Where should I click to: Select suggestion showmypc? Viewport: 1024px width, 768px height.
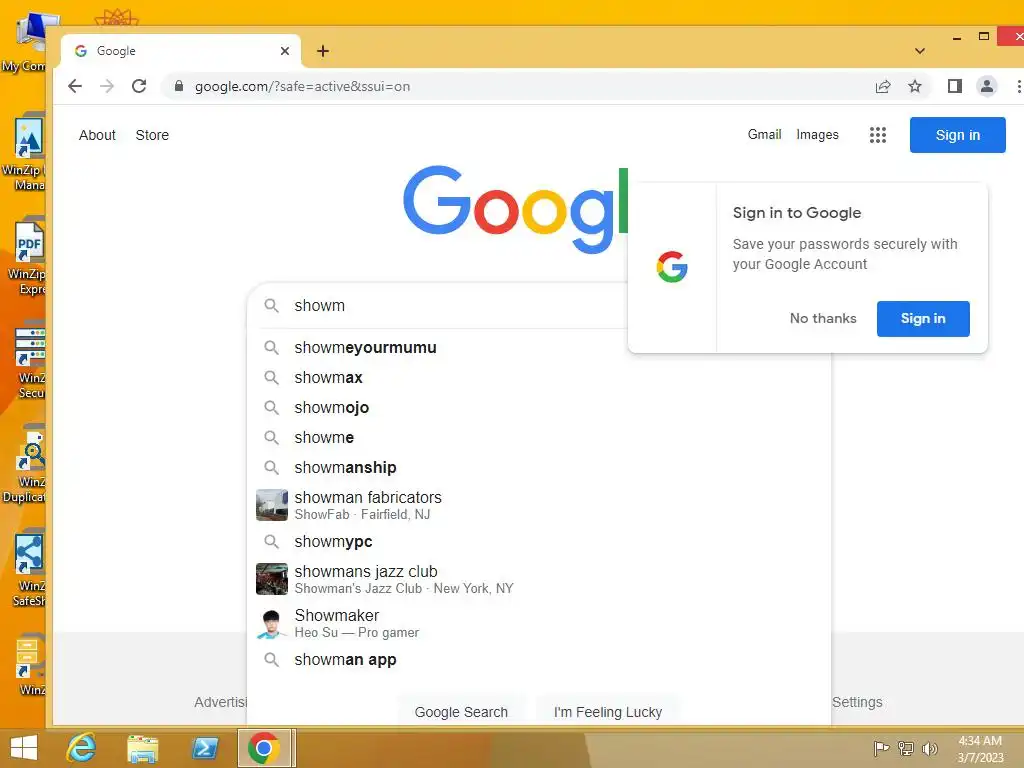(x=538, y=541)
